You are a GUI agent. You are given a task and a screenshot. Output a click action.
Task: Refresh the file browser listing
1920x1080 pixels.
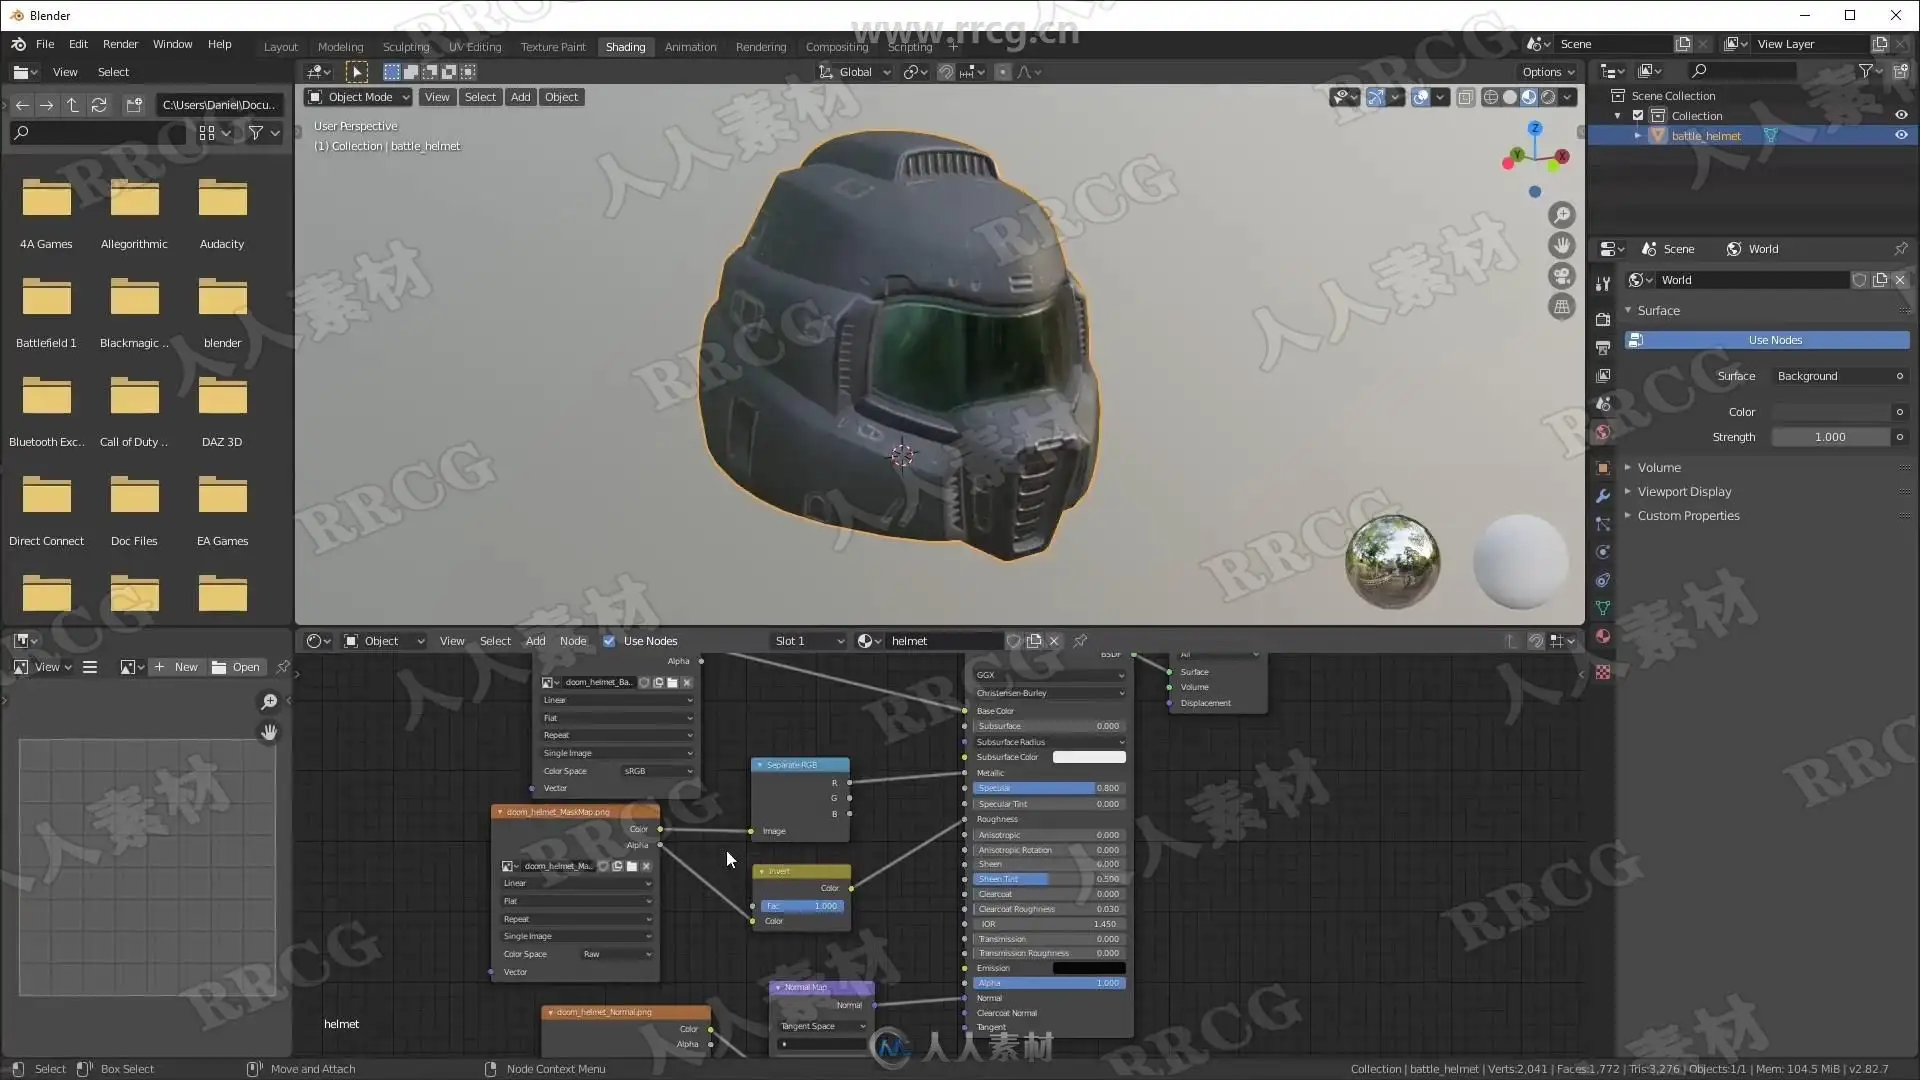tap(99, 105)
